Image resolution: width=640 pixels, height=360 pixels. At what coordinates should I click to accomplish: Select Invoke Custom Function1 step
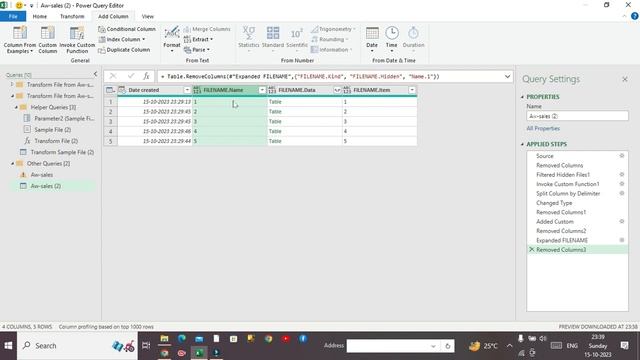pos(568,184)
